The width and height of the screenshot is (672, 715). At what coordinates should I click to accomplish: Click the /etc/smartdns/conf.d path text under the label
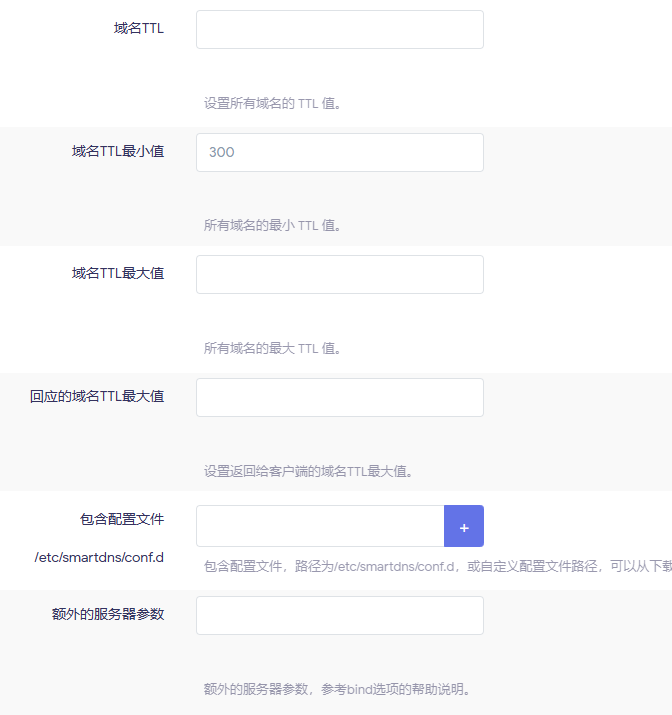[99, 557]
